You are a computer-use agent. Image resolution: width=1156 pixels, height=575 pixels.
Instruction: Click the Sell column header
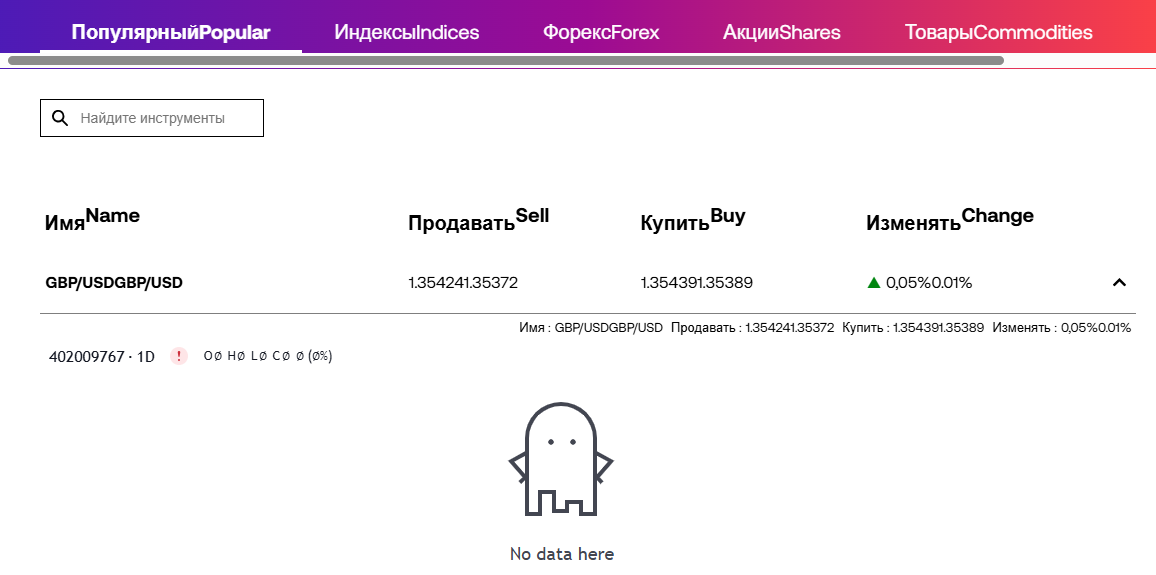click(479, 219)
